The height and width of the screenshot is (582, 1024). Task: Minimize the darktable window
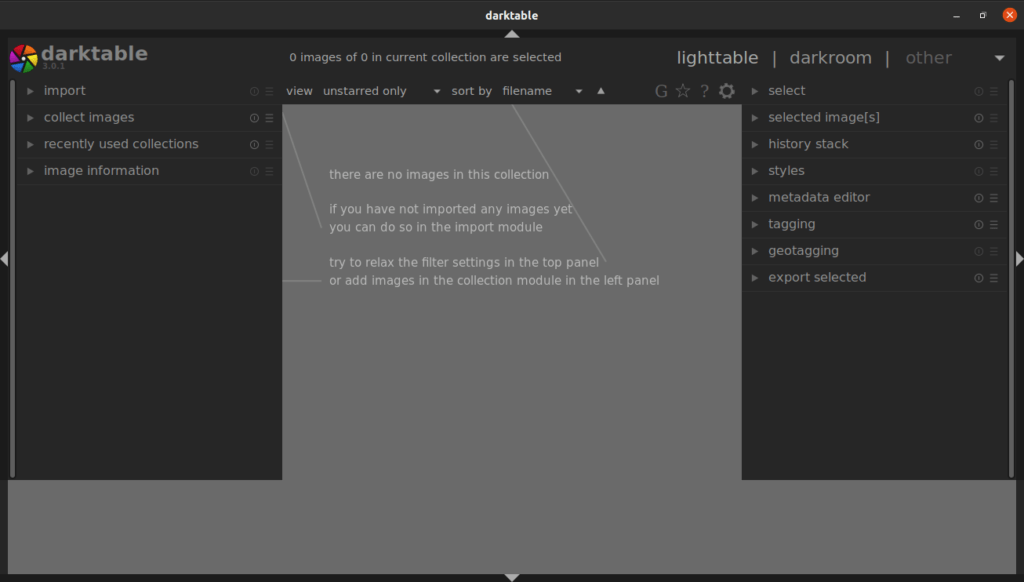pyautogui.click(x=957, y=15)
